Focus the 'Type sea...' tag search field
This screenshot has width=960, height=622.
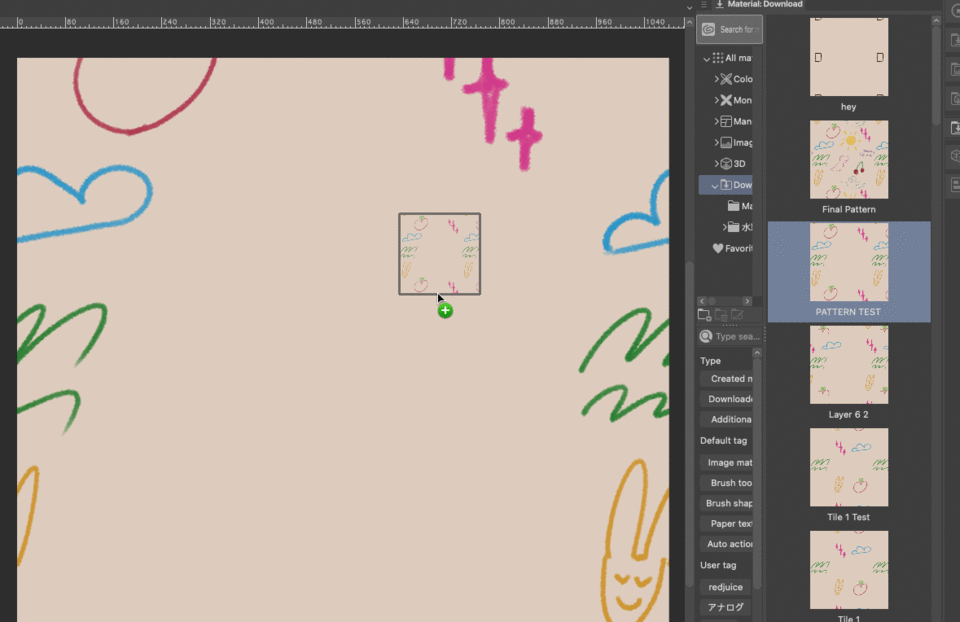[x=738, y=336]
